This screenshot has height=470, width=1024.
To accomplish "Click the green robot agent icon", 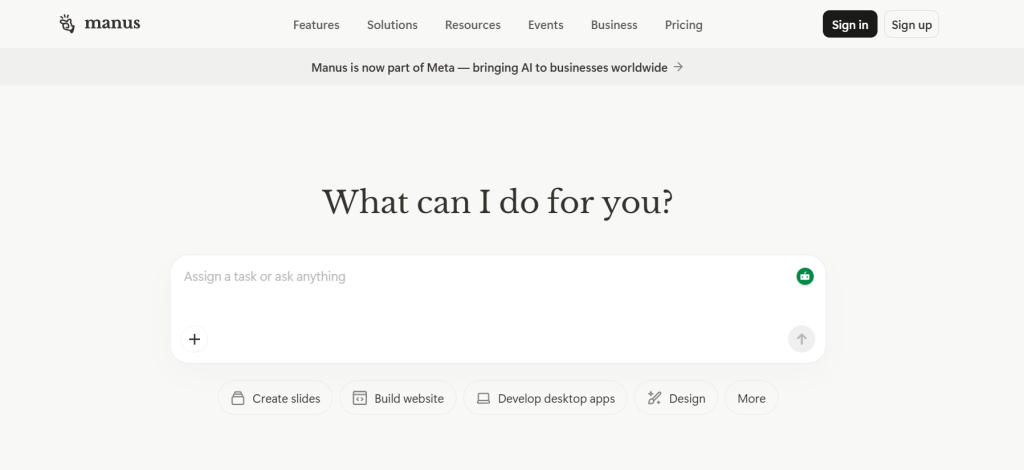I will point(805,276).
